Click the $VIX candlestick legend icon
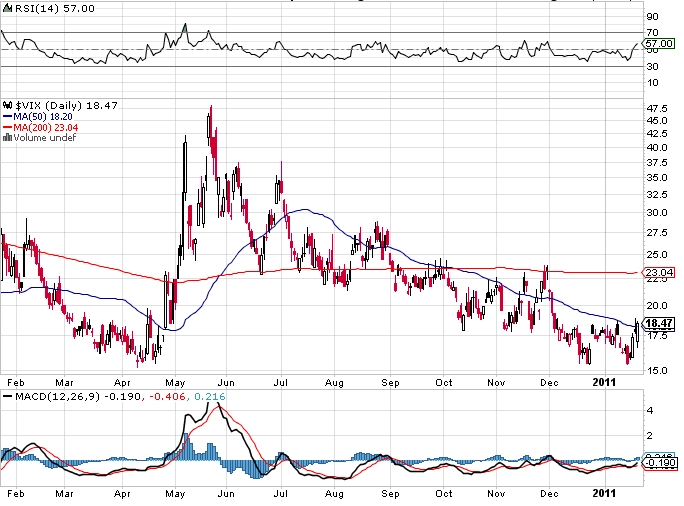 pyautogui.click(x=7, y=105)
